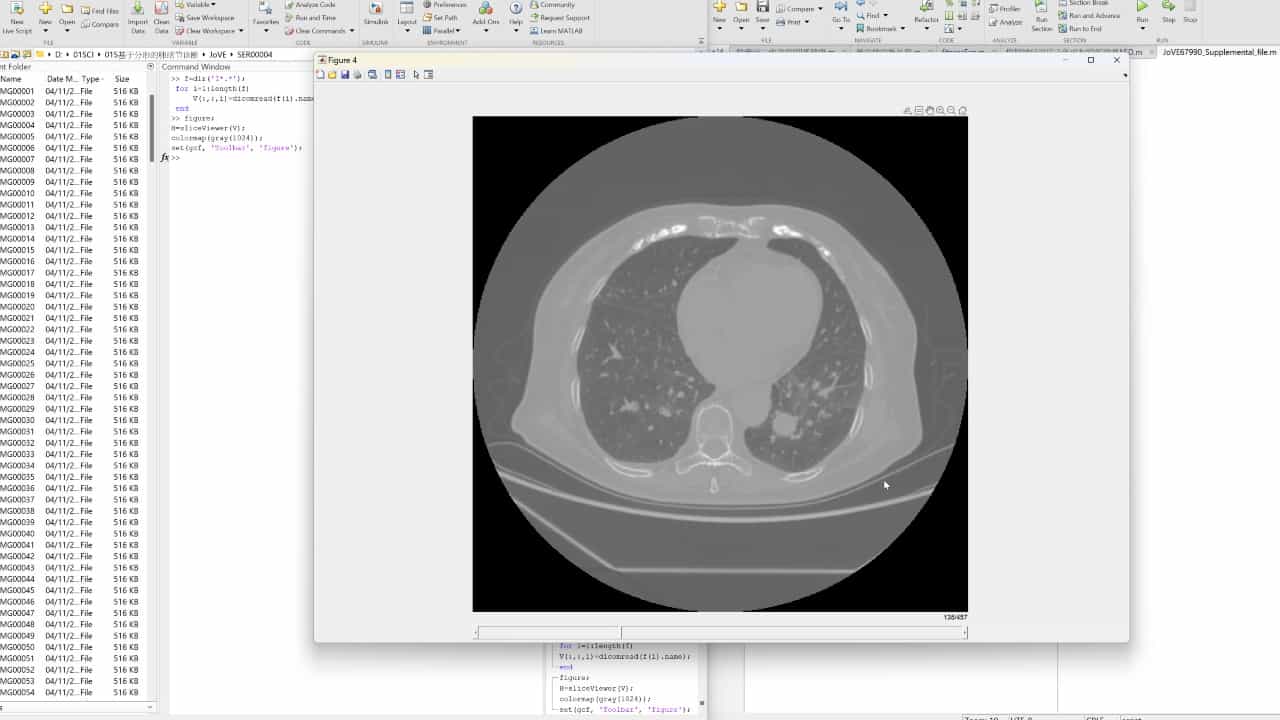Expand New dropdown in Home toolstrip

click(45, 30)
